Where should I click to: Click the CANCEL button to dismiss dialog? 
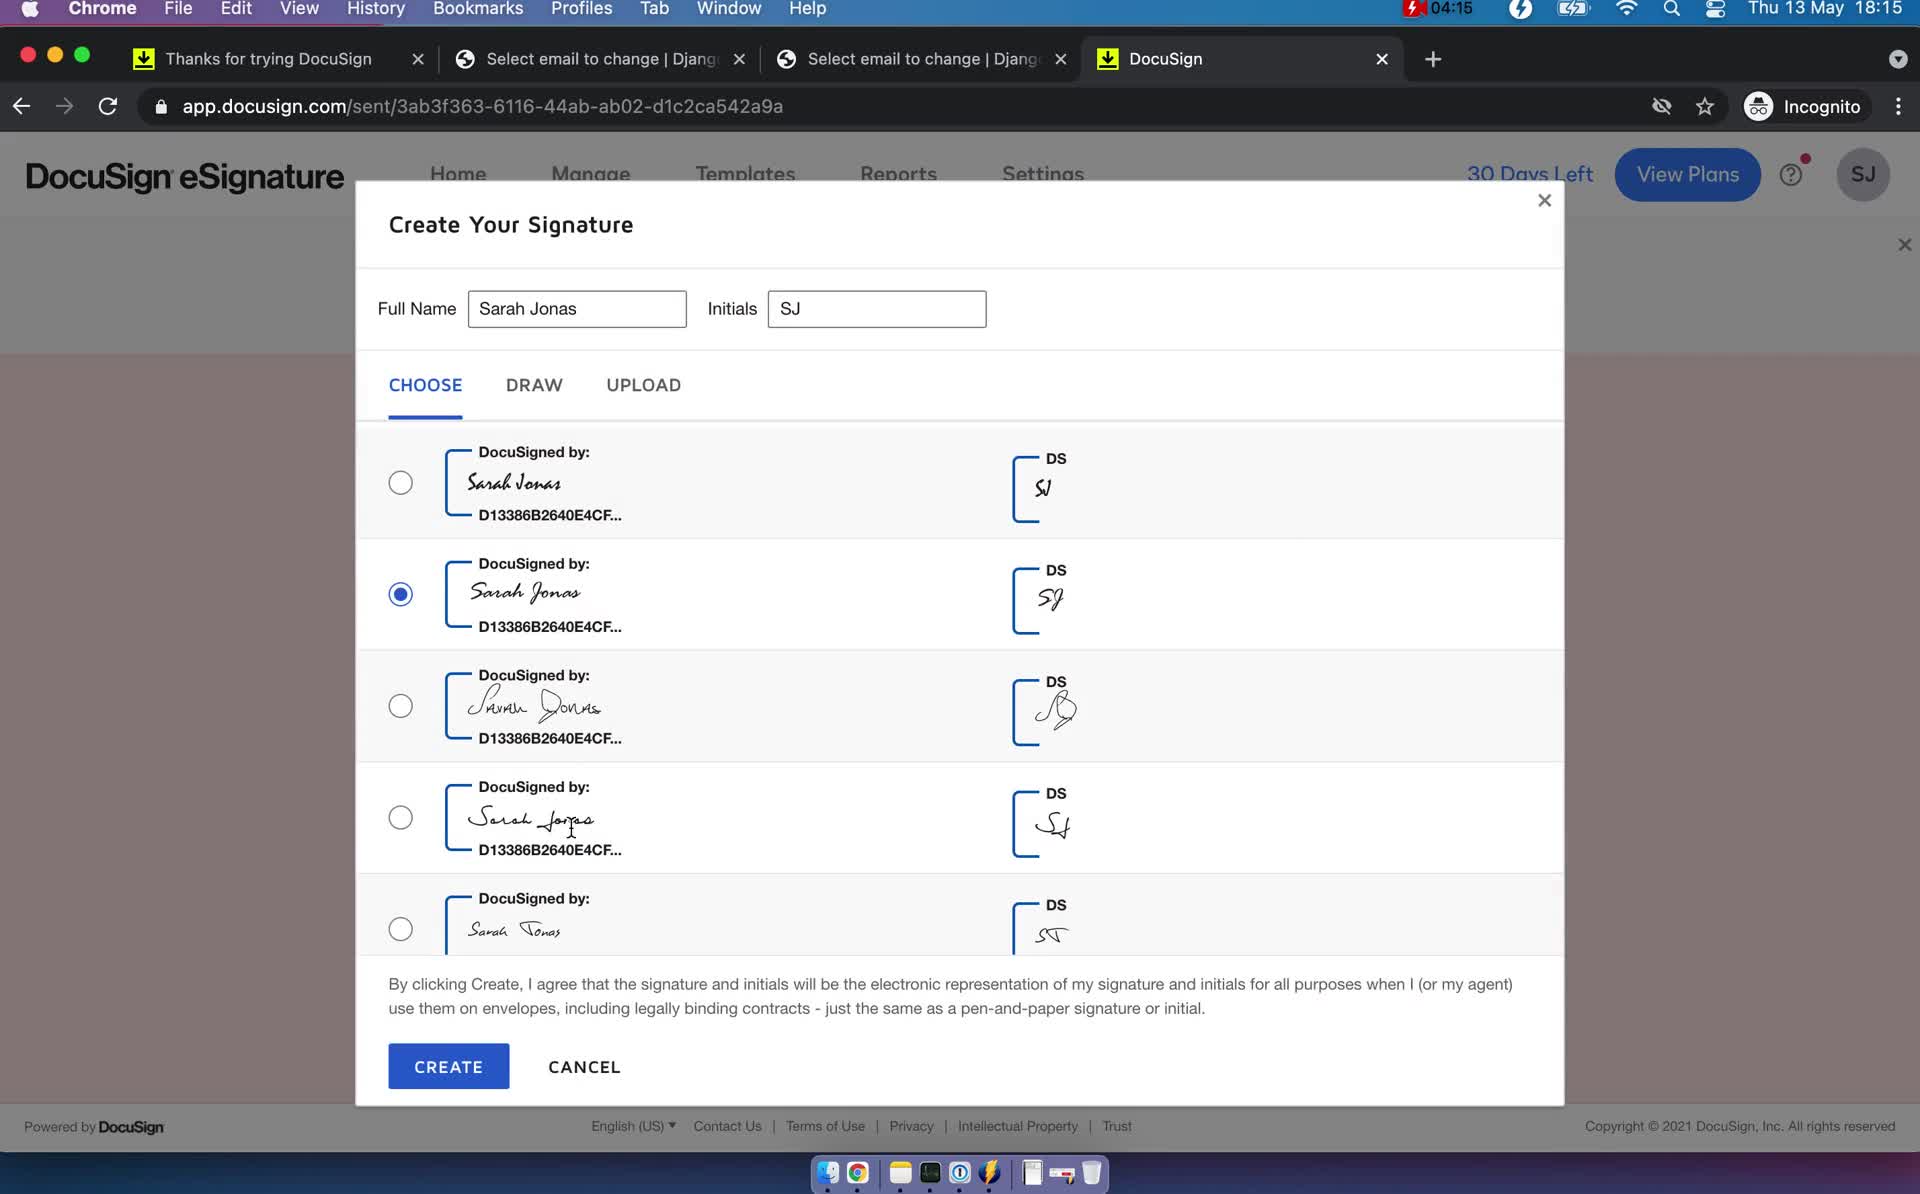(x=583, y=1065)
